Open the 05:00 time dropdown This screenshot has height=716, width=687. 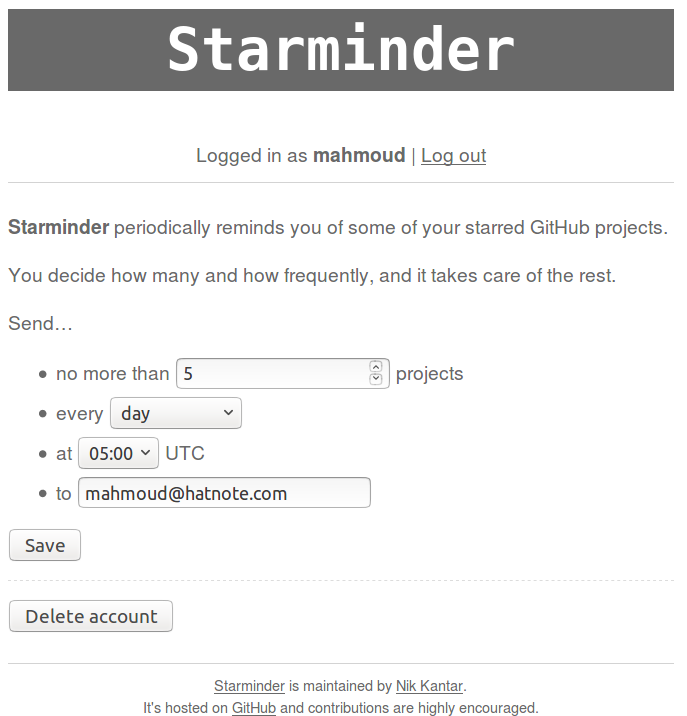click(x=118, y=453)
